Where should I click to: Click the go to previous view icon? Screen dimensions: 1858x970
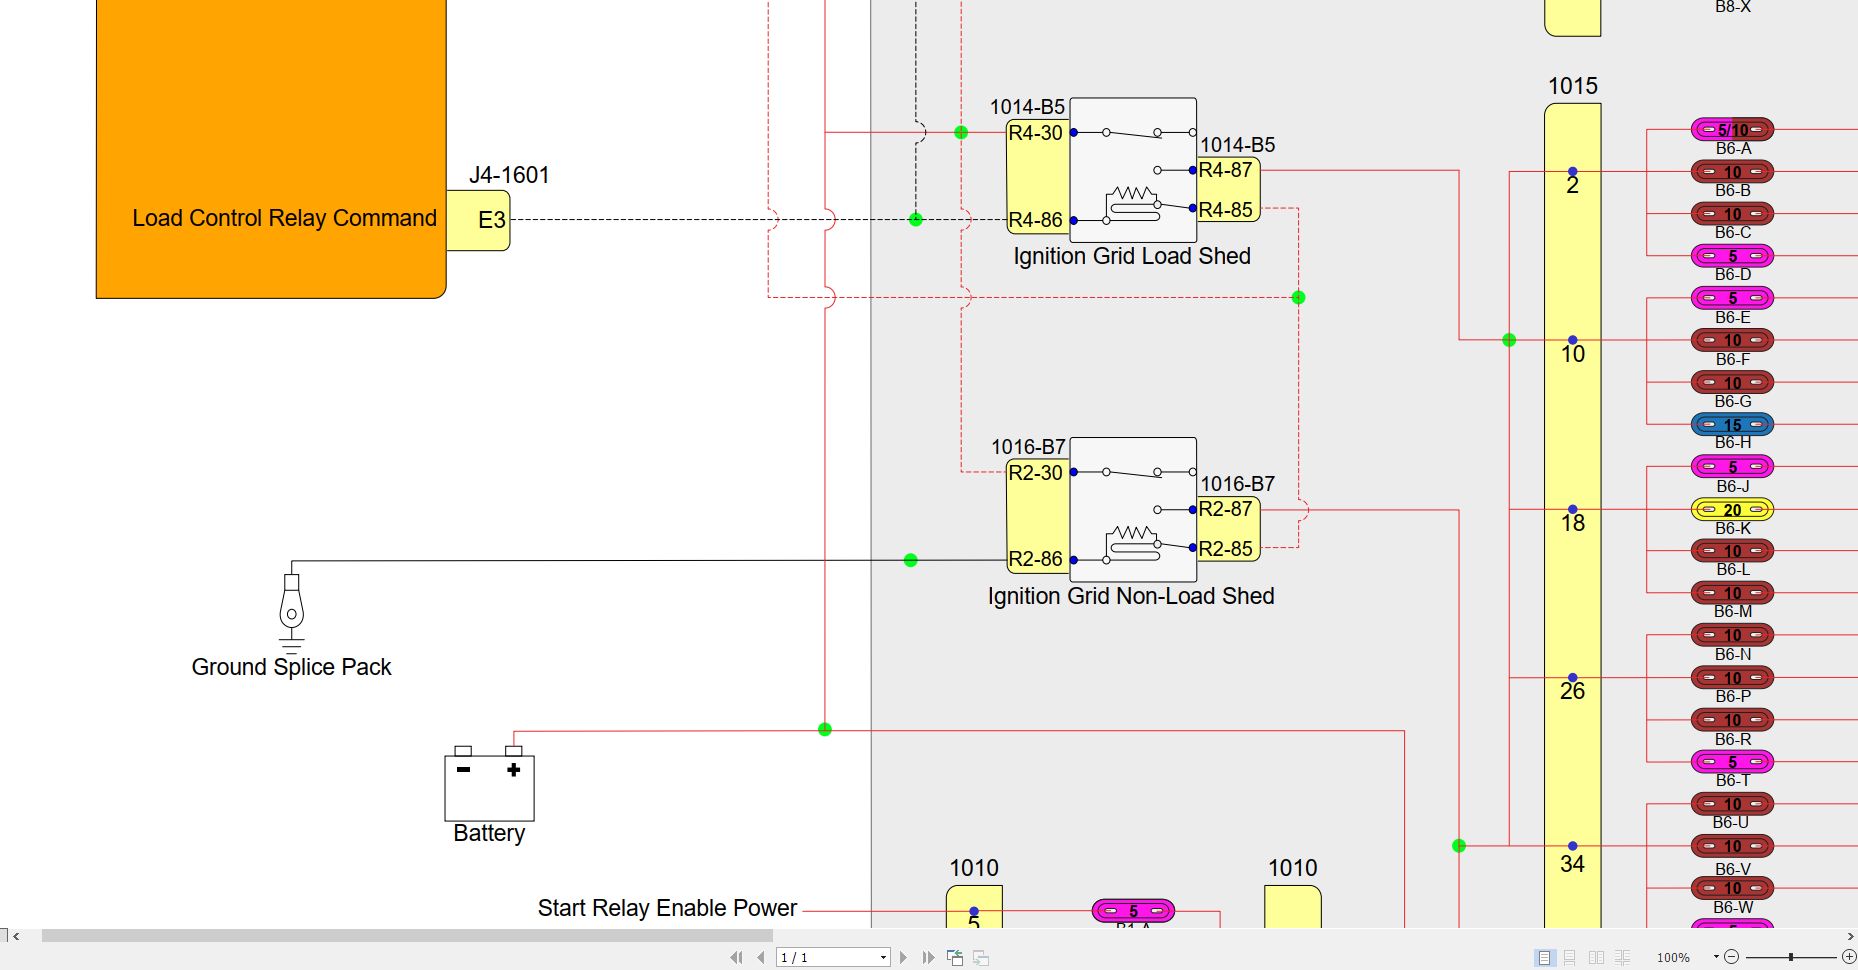click(955, 958)
